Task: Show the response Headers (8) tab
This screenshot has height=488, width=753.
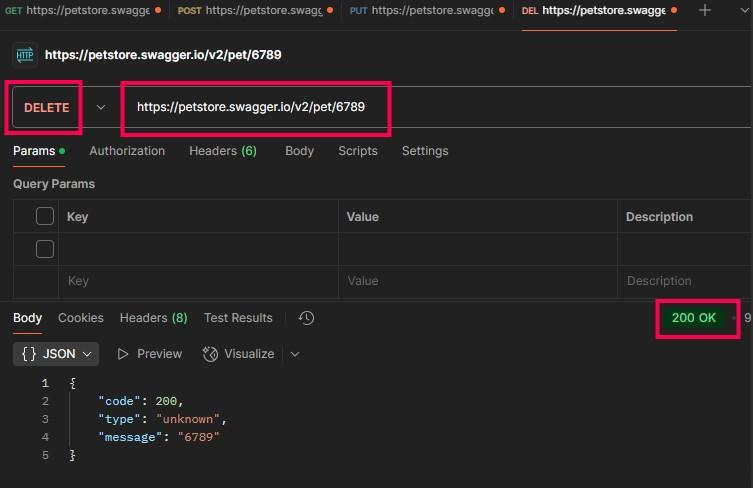Action: click(154, 318)
